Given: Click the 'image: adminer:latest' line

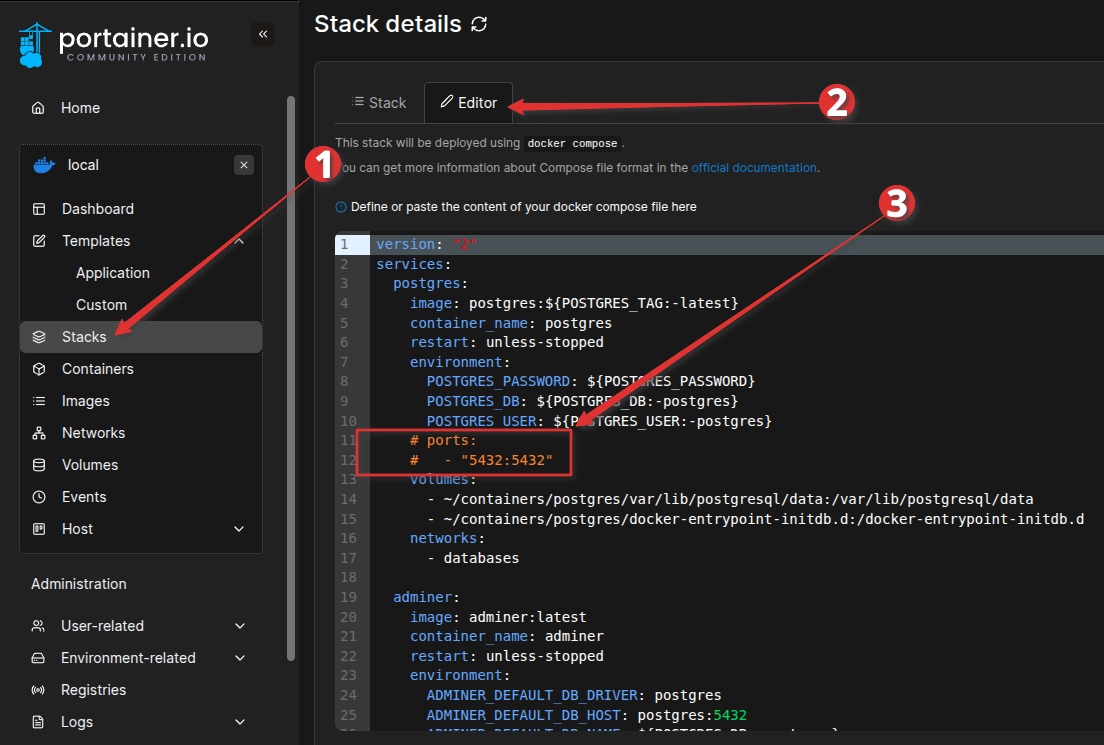Looking at the screenshot, I should [x=498, y=617].
